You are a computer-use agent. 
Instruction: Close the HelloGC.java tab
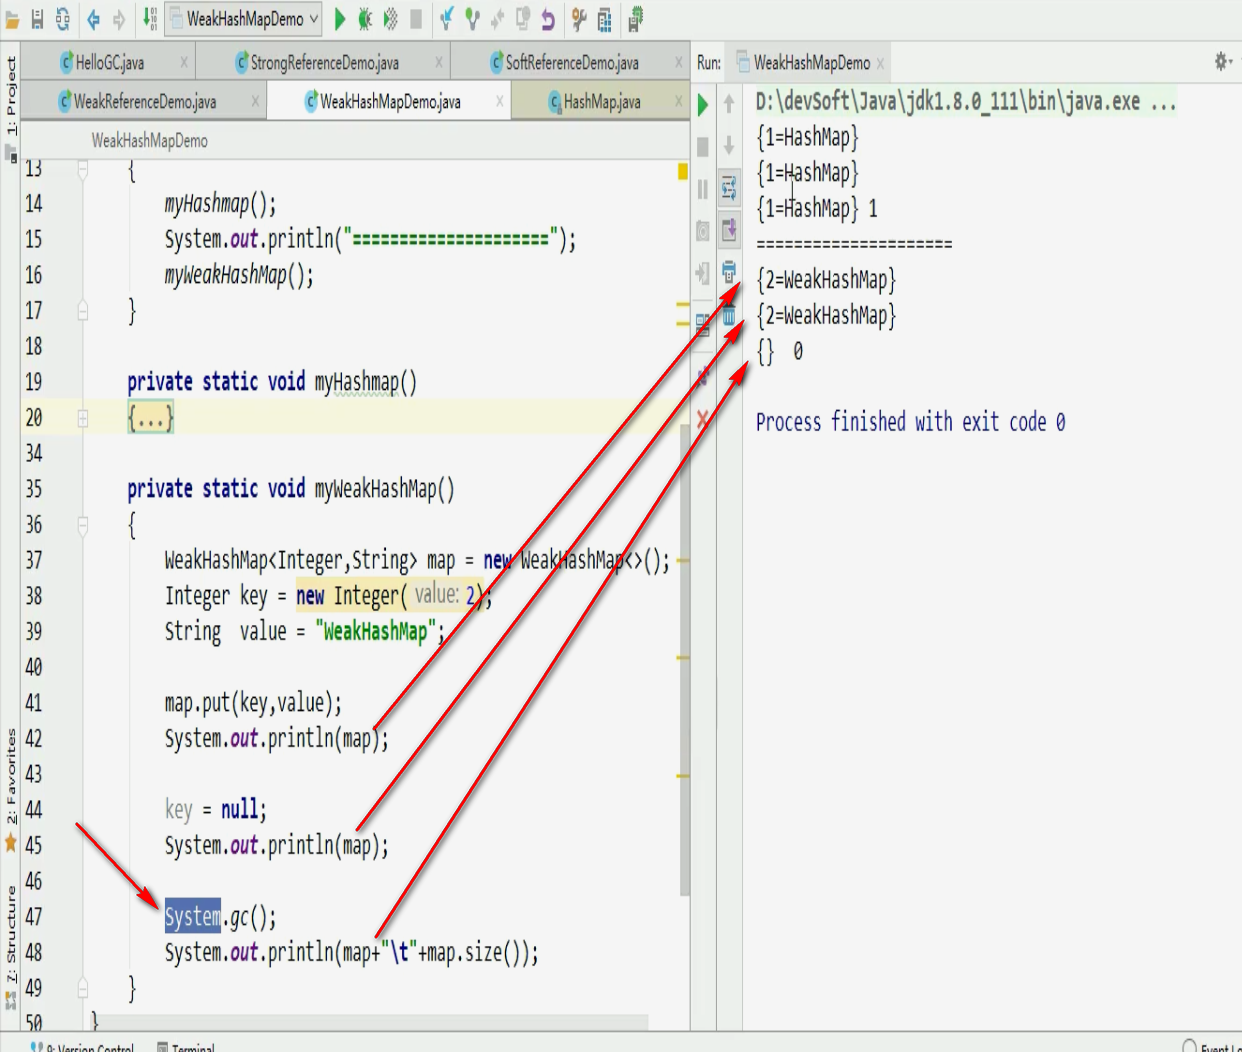tap(184, 62)
